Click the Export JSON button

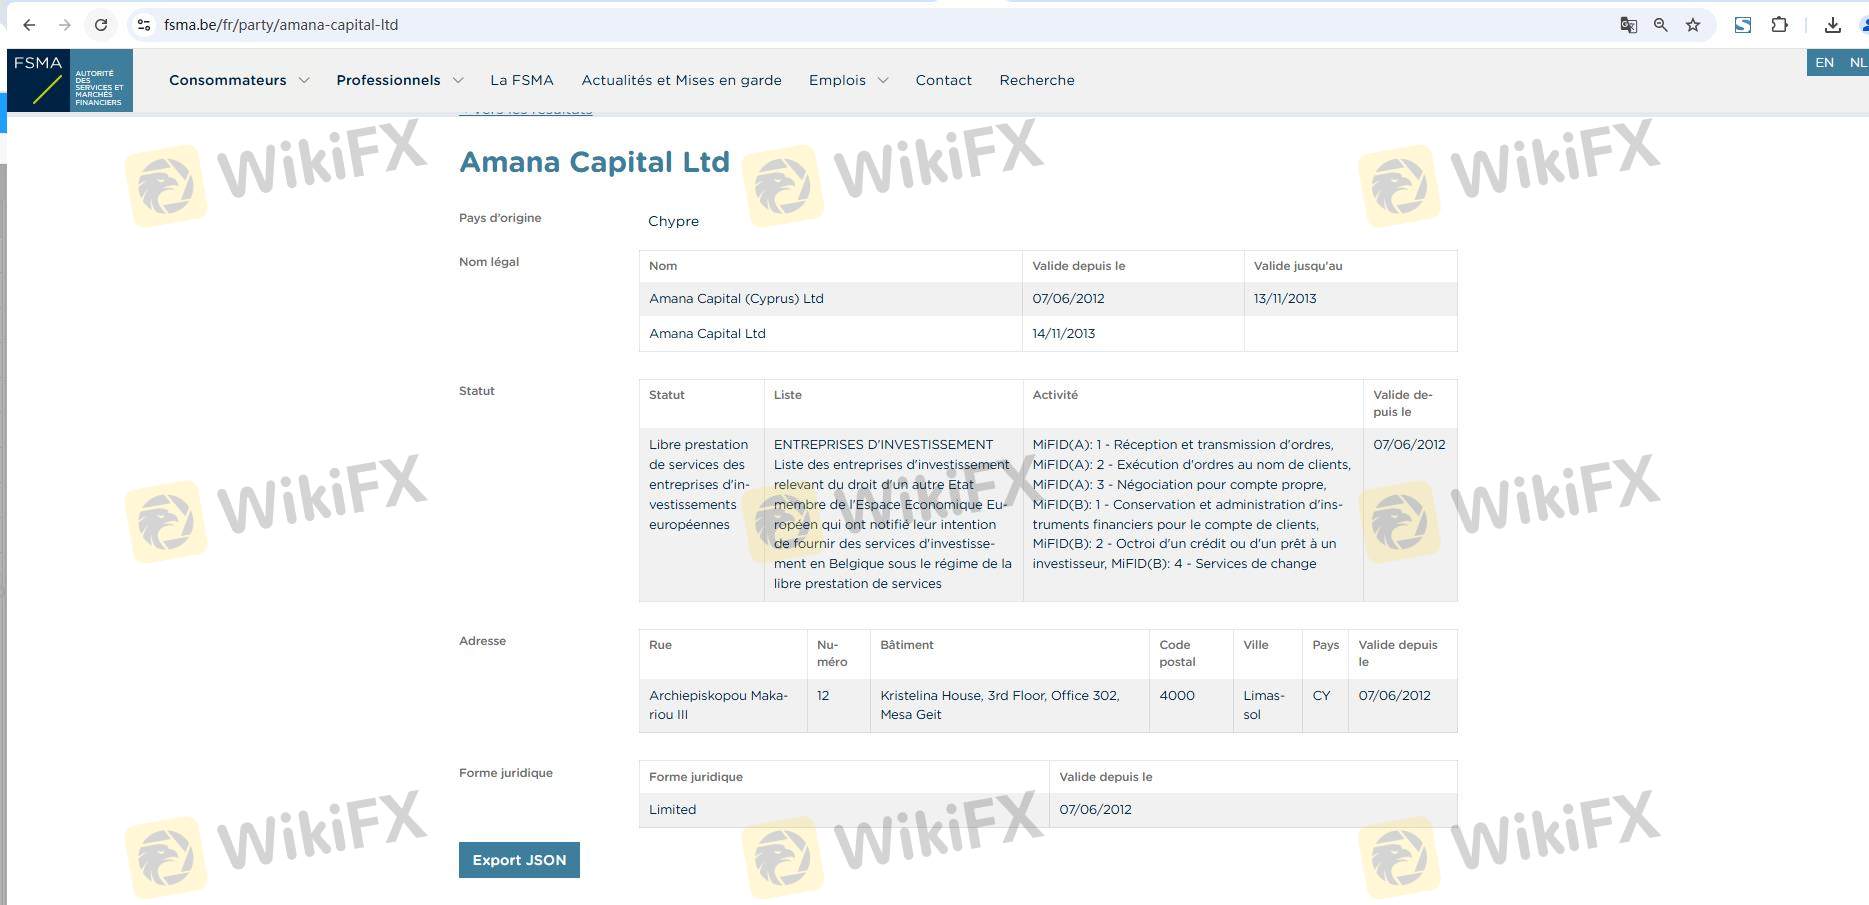(519, 860)
